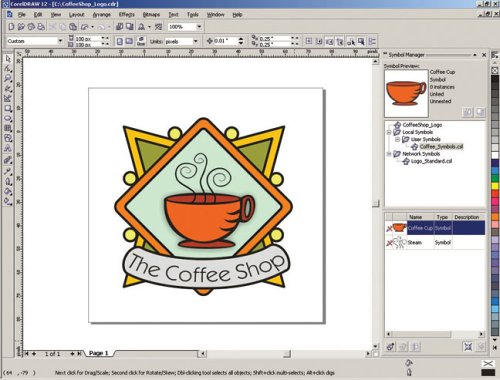The height and width of the screenshot is (380, 500).
Task: Click the nudge offset 0.01 stepper
Action: (x=241, y=41)
